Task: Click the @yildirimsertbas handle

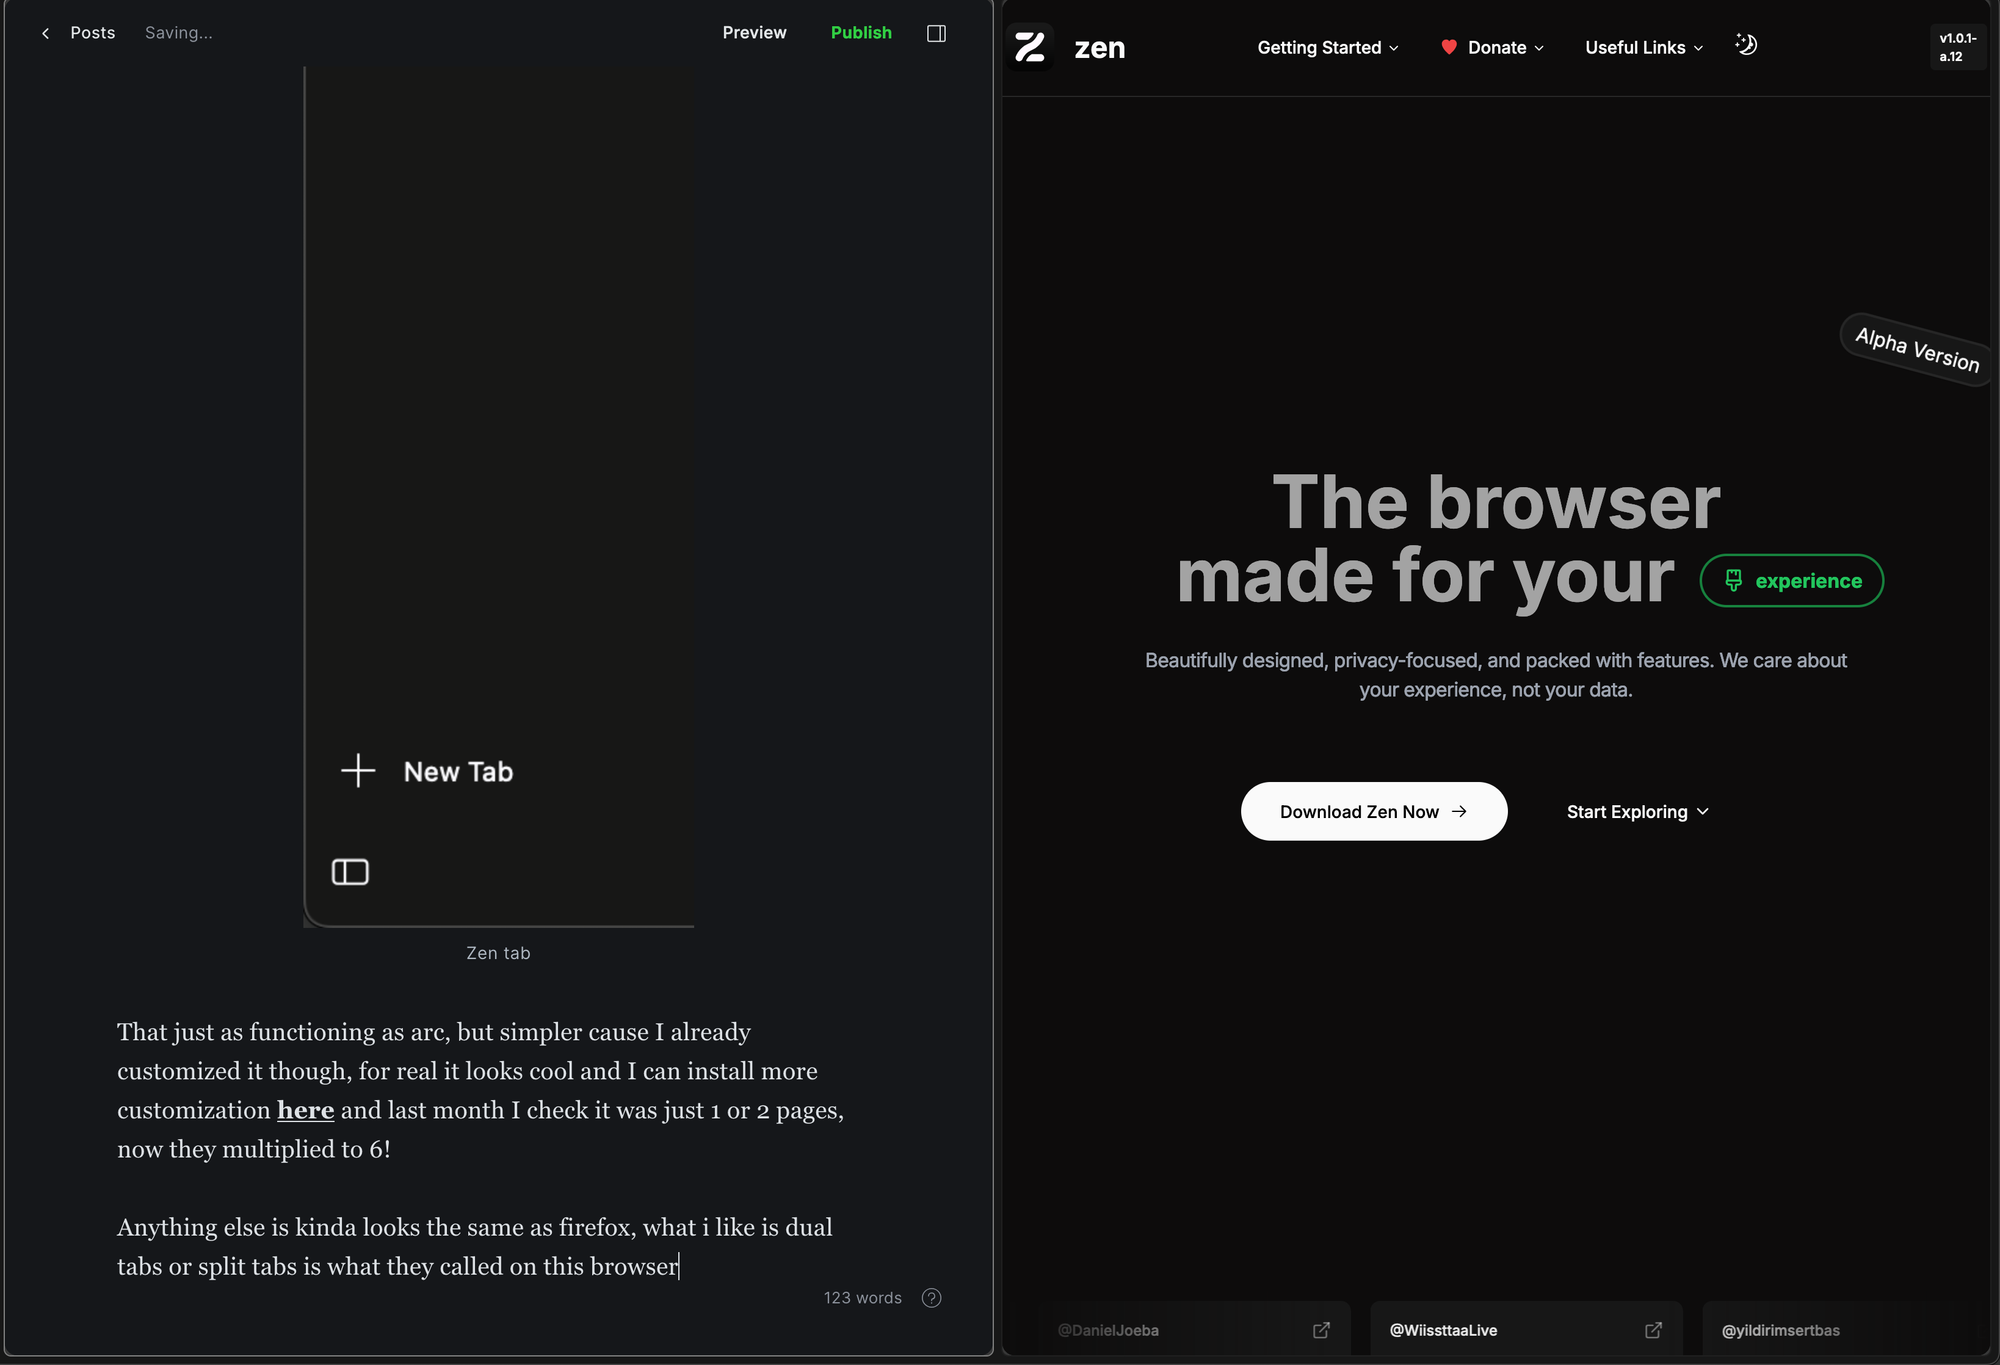Action: 1780,1330
